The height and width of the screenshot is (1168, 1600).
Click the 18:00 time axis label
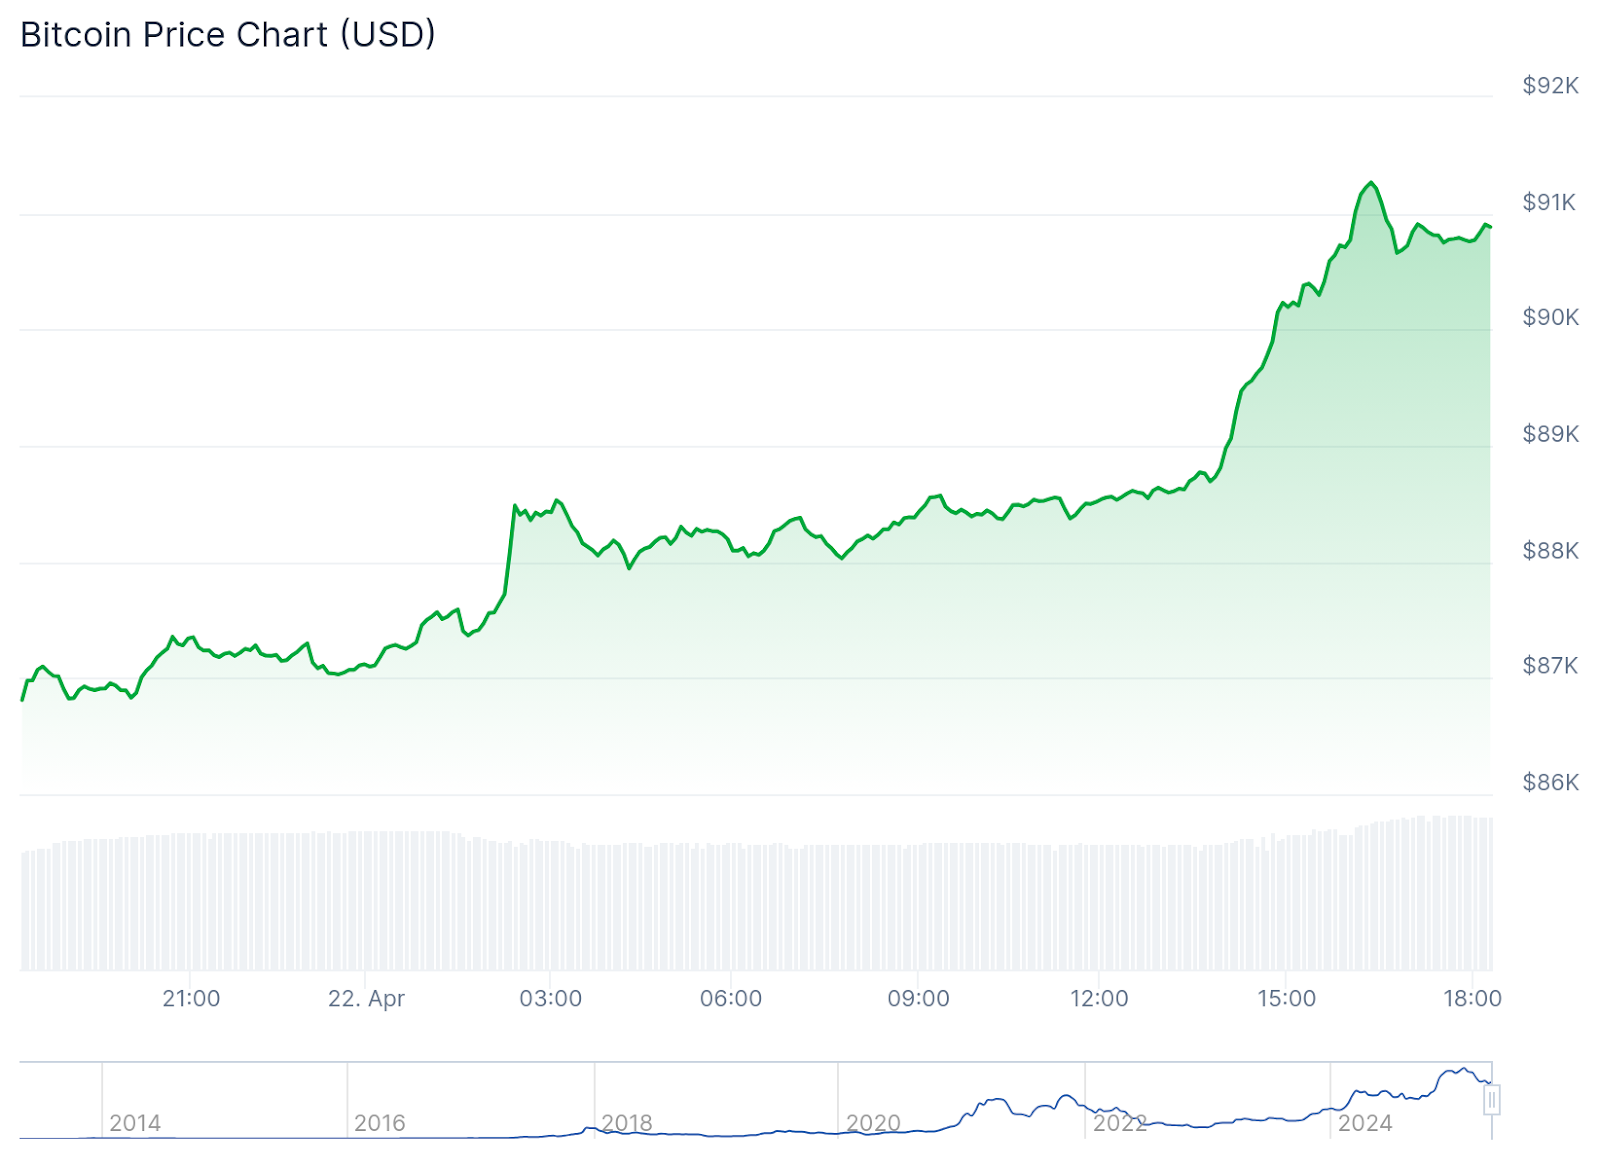[x=1472, y=998]
